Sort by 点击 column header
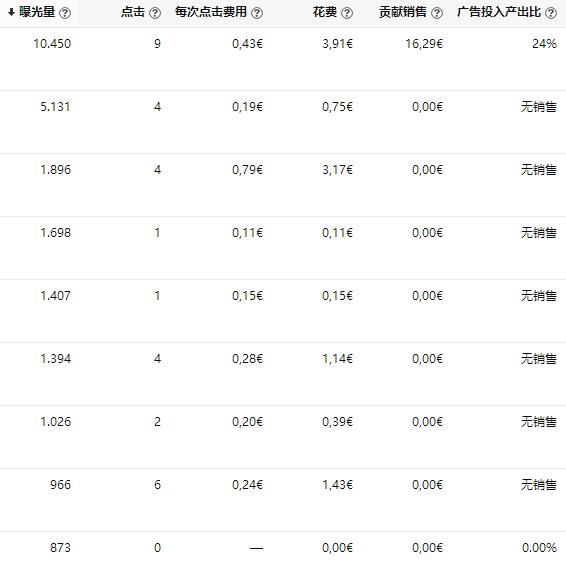This screenshot has width=566, height=588. [x=133, y=12]
